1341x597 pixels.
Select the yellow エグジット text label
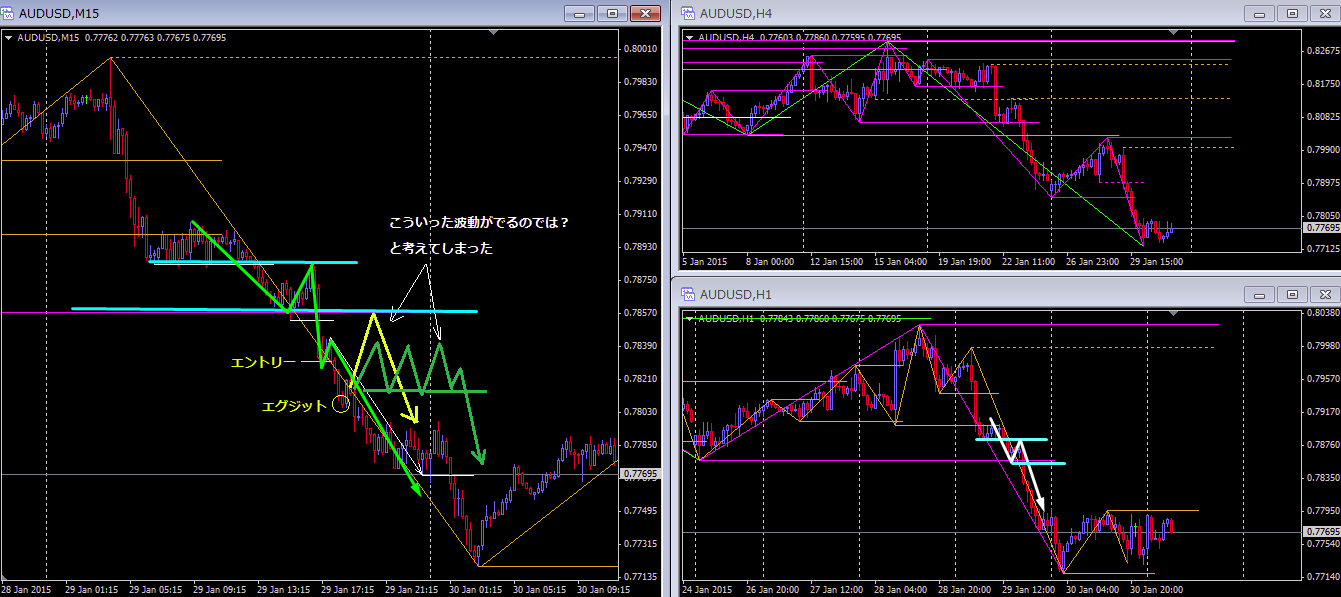click(x=293, y=405)
